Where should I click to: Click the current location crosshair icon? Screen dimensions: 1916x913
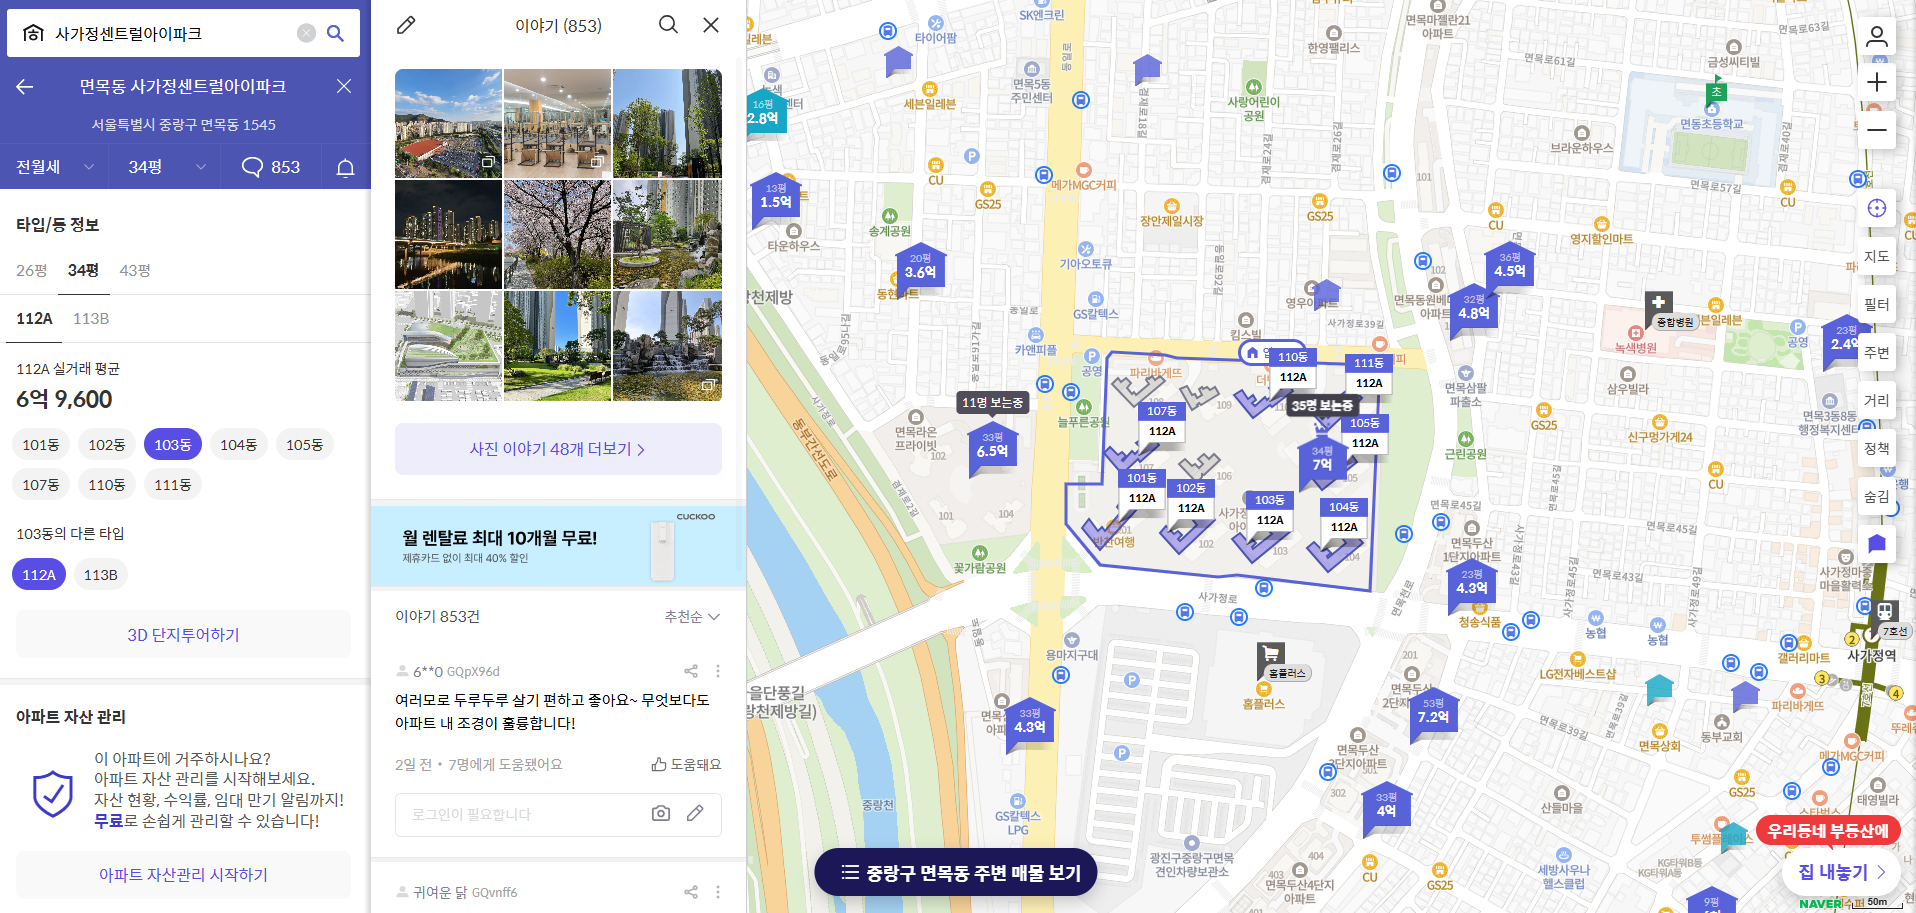[x=1877, y=208]
